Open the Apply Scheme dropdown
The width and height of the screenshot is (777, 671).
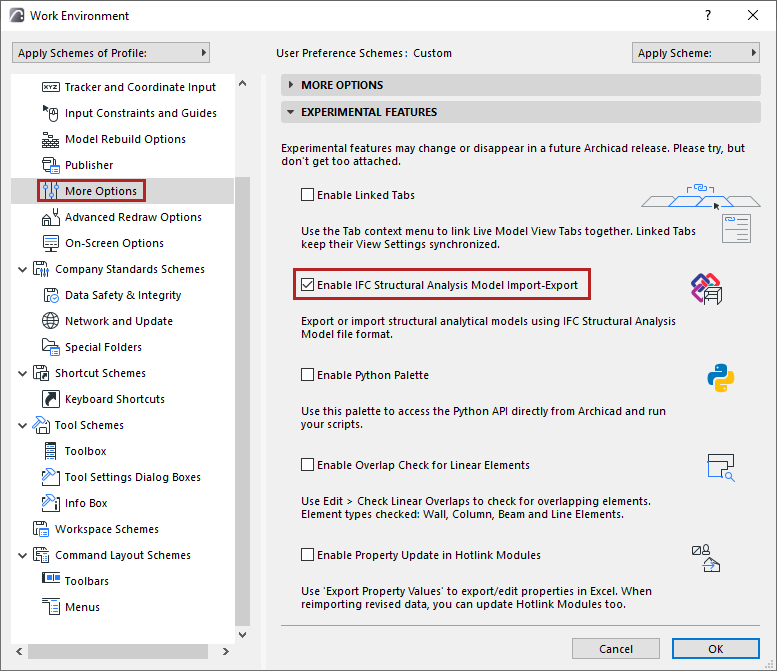click(696, 53)
